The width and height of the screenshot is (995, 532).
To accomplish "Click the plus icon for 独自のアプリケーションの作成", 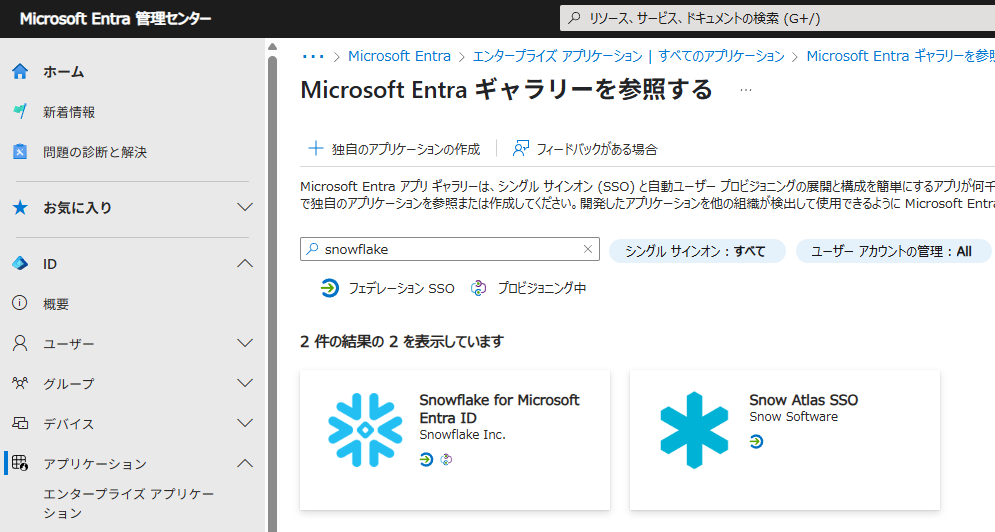I will coord(315,149).
